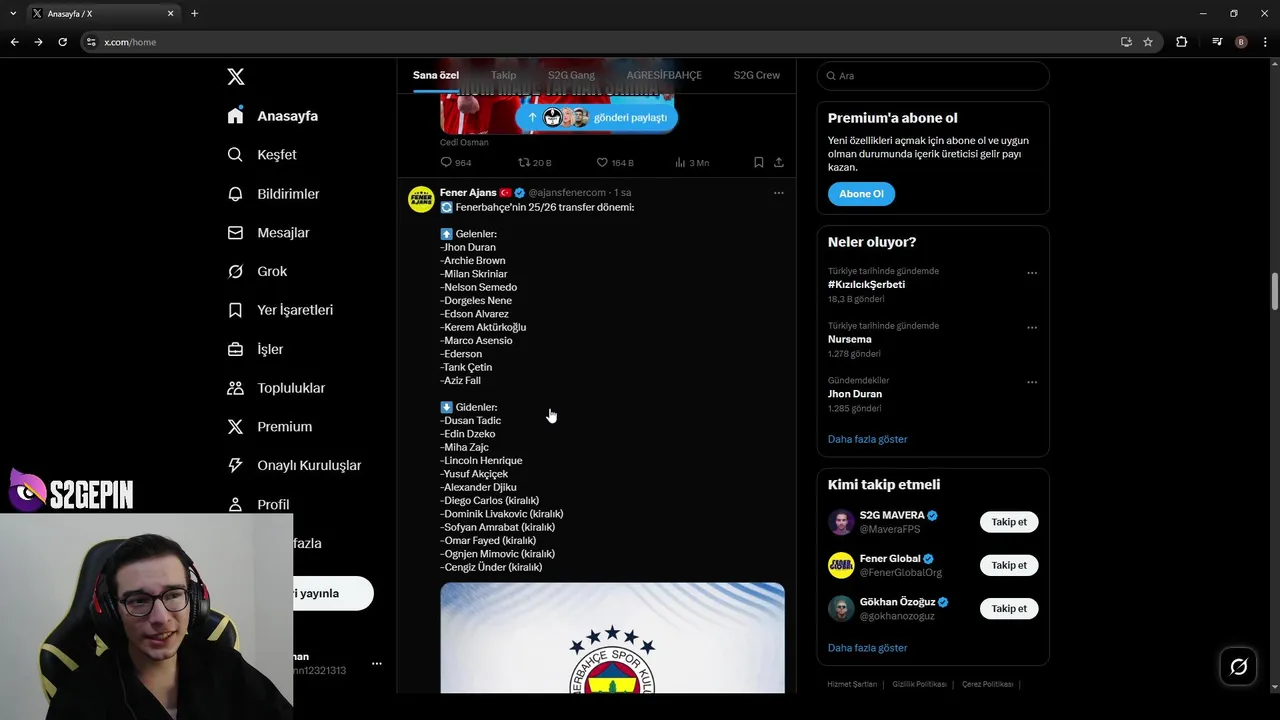This screenshot has height=720, width=1280.
Task: Open more options for Jhon Duran trend
Action: [1032, 382]
